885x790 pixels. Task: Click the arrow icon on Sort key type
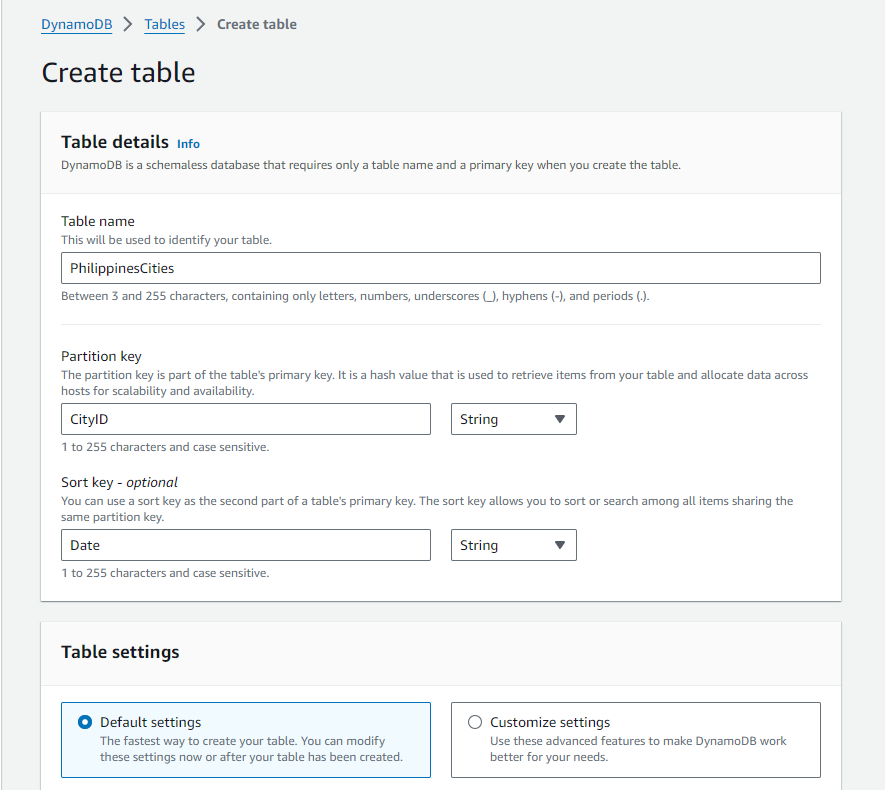(x=559, y=545)
